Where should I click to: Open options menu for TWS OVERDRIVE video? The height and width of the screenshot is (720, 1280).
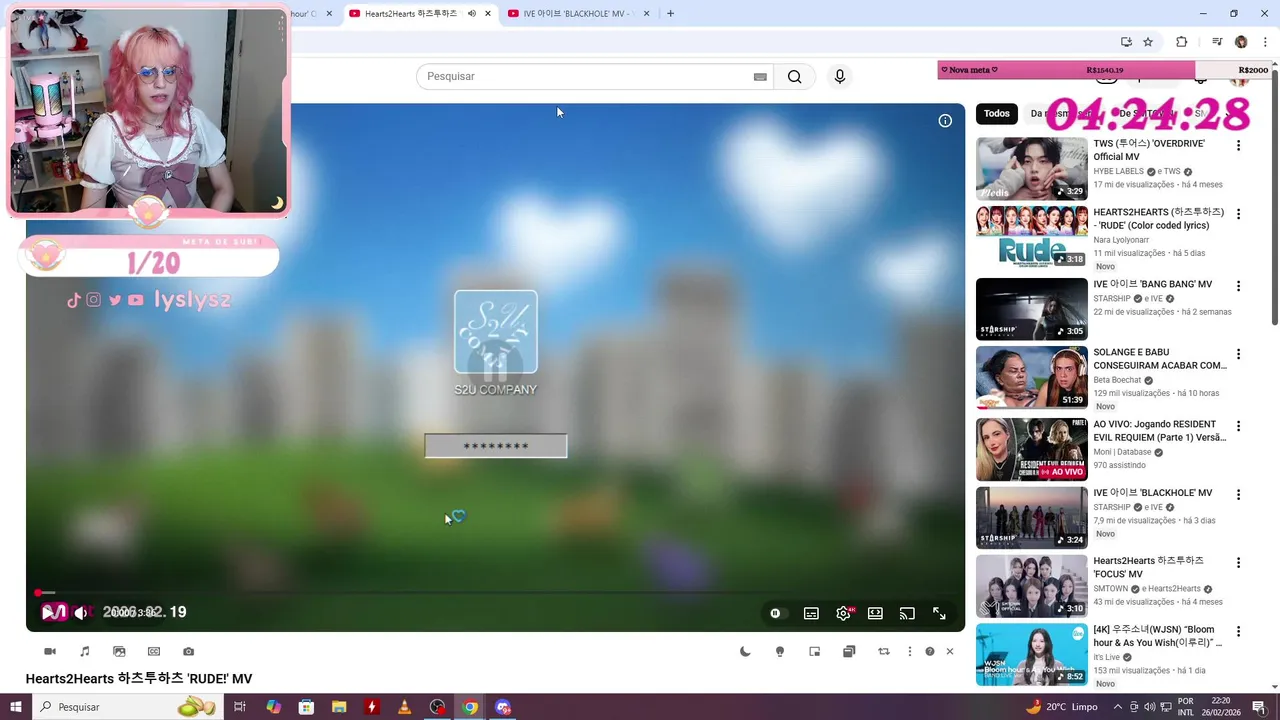click(1238, 146)
